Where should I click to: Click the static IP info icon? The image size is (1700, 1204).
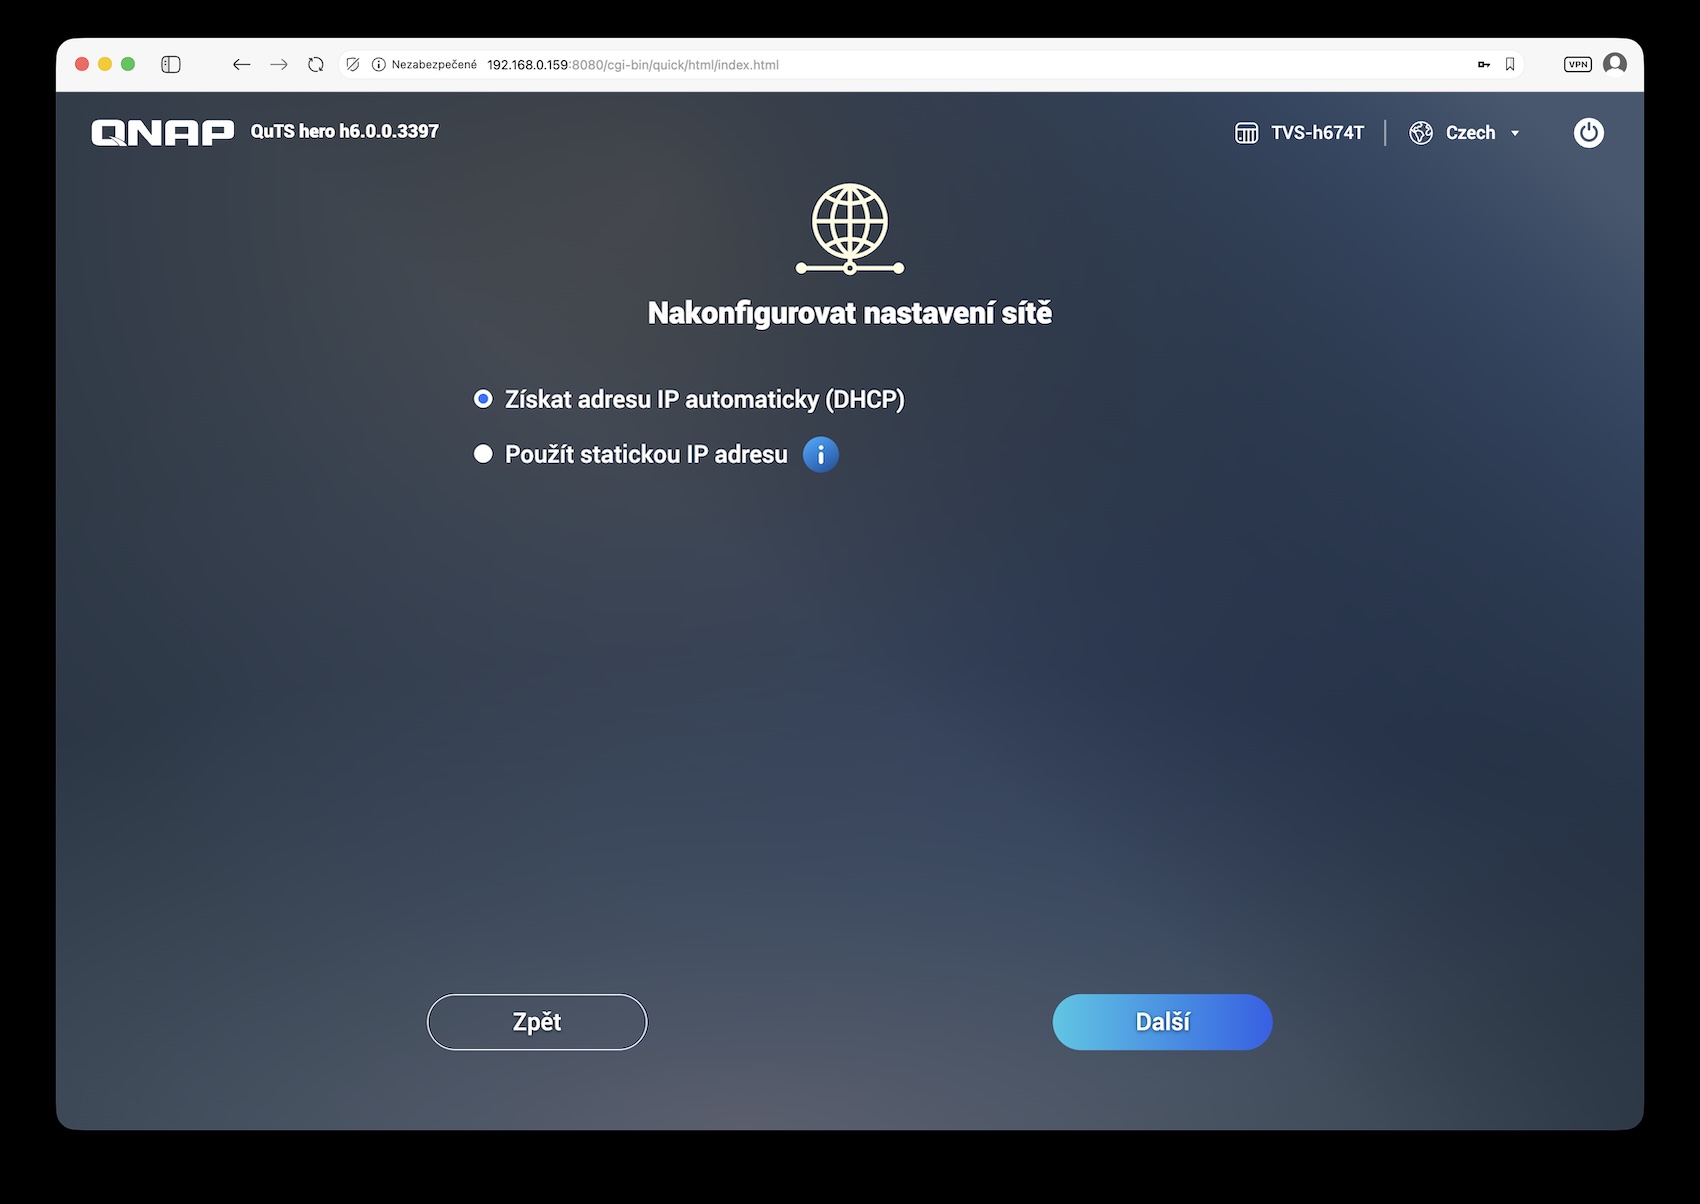point(820,455)
